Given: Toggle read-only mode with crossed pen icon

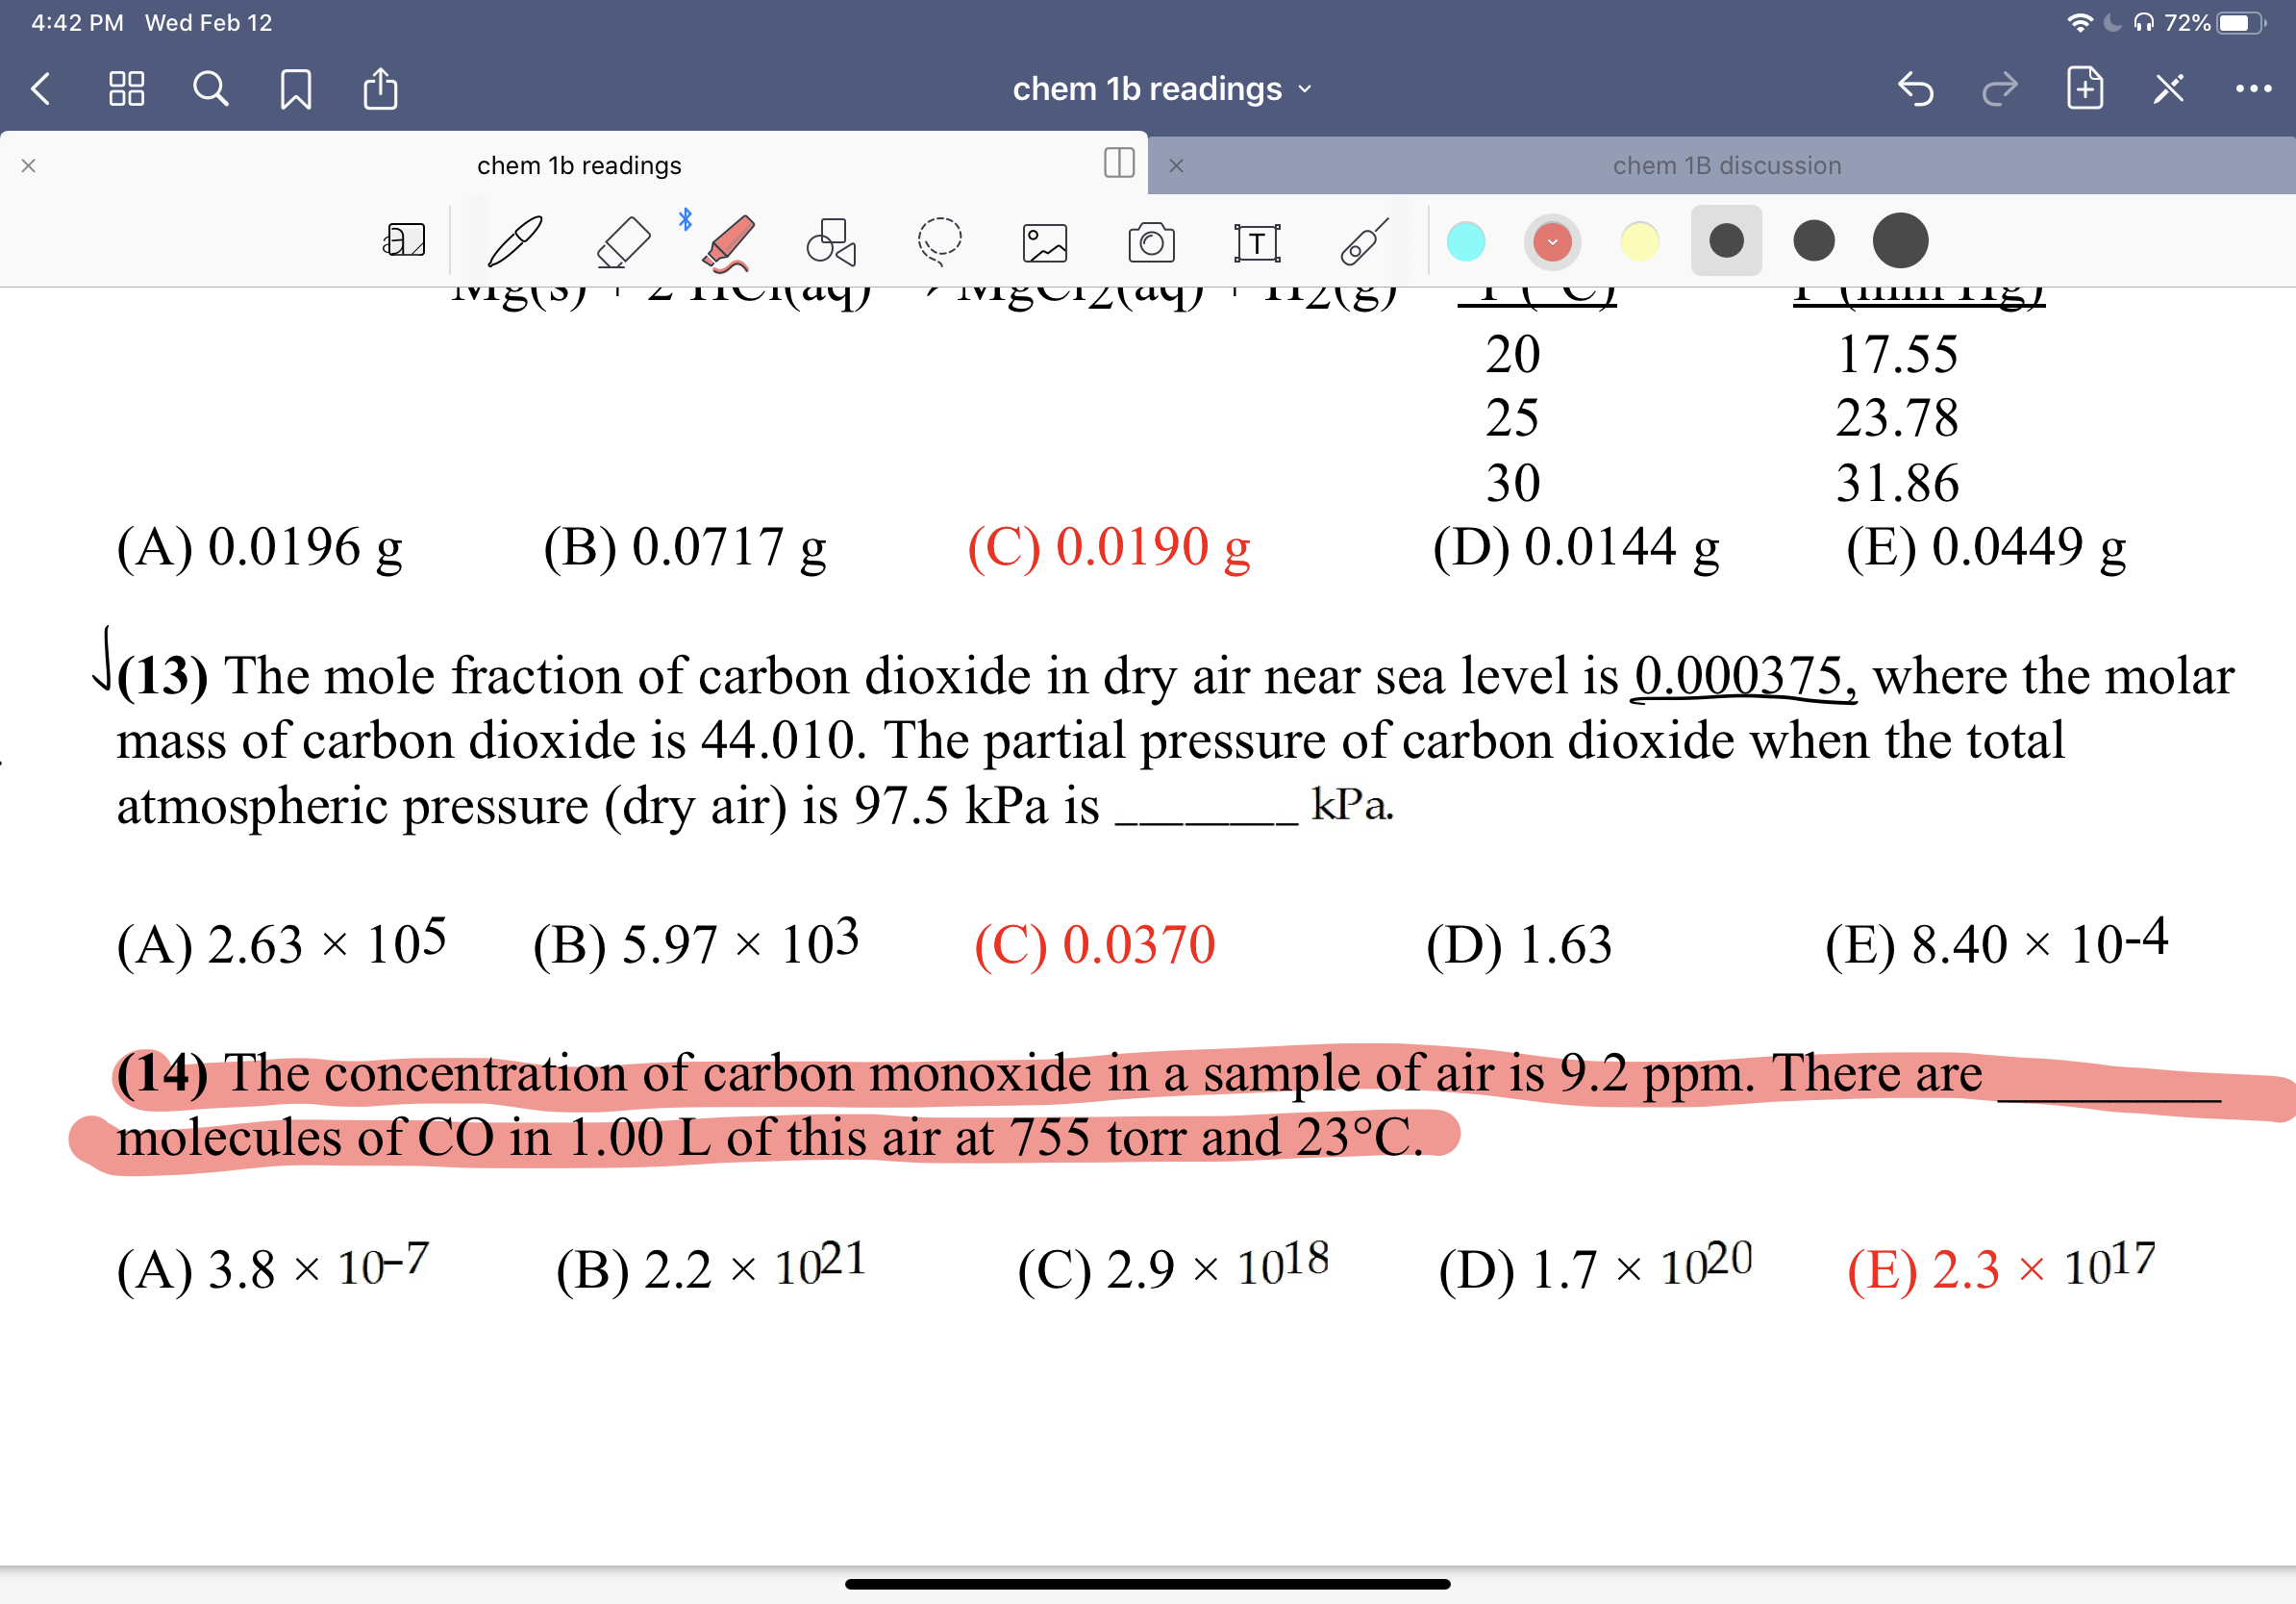Looking at the screenshot, I should 2169,89.
